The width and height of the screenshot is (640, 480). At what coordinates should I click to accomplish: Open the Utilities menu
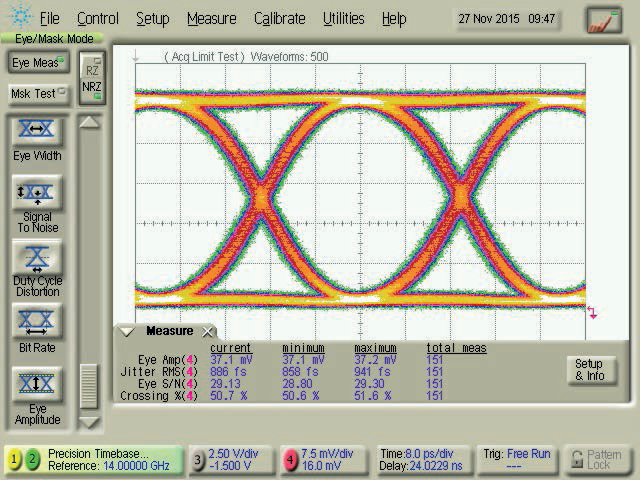click(x=343, y=18)
